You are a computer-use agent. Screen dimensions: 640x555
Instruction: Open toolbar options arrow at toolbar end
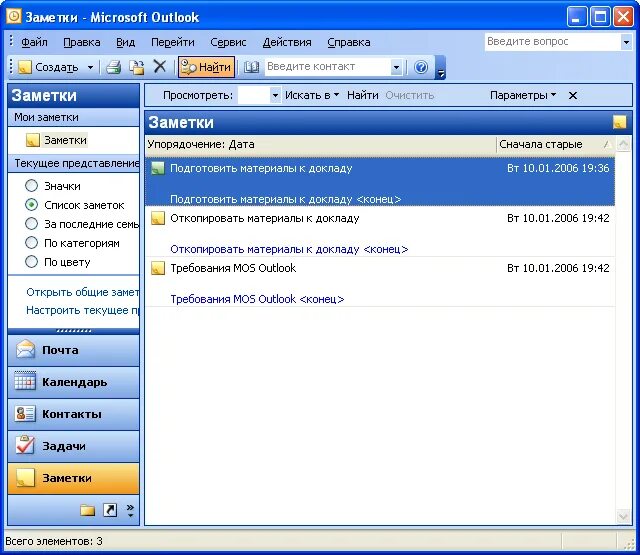click(440, 67)
